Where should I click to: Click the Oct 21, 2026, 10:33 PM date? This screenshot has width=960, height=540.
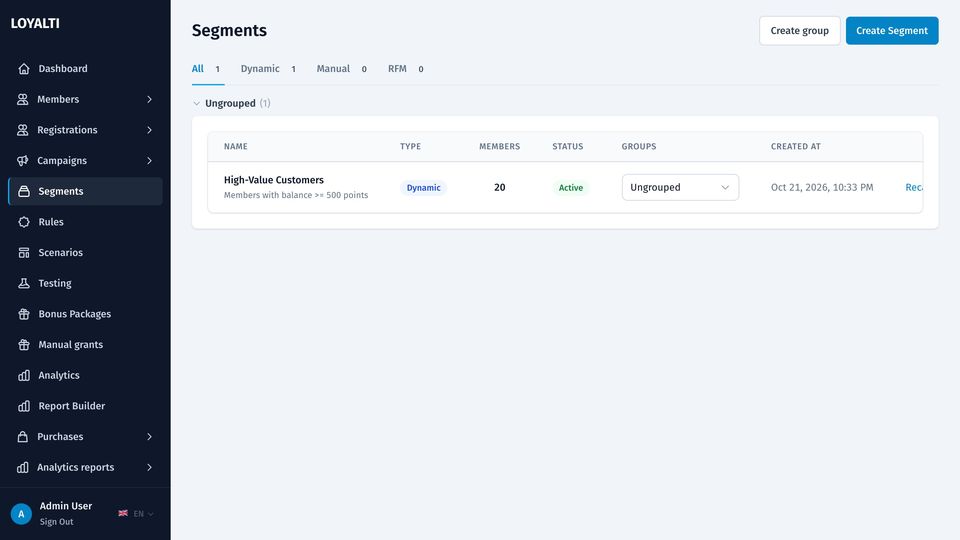[x=822, y=187]
